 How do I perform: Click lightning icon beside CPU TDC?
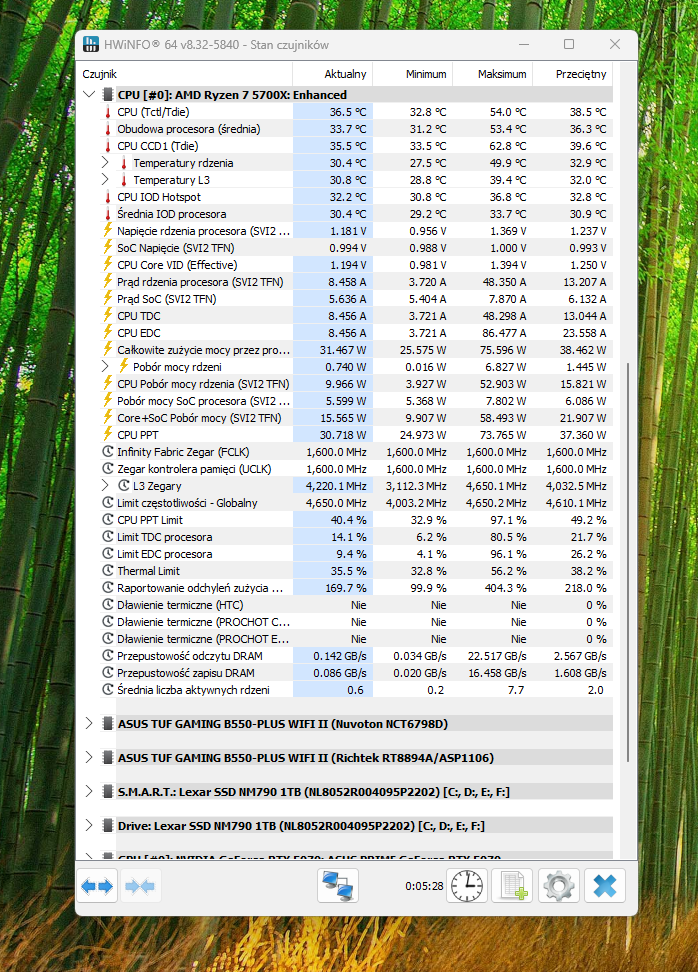click(108, 316)
